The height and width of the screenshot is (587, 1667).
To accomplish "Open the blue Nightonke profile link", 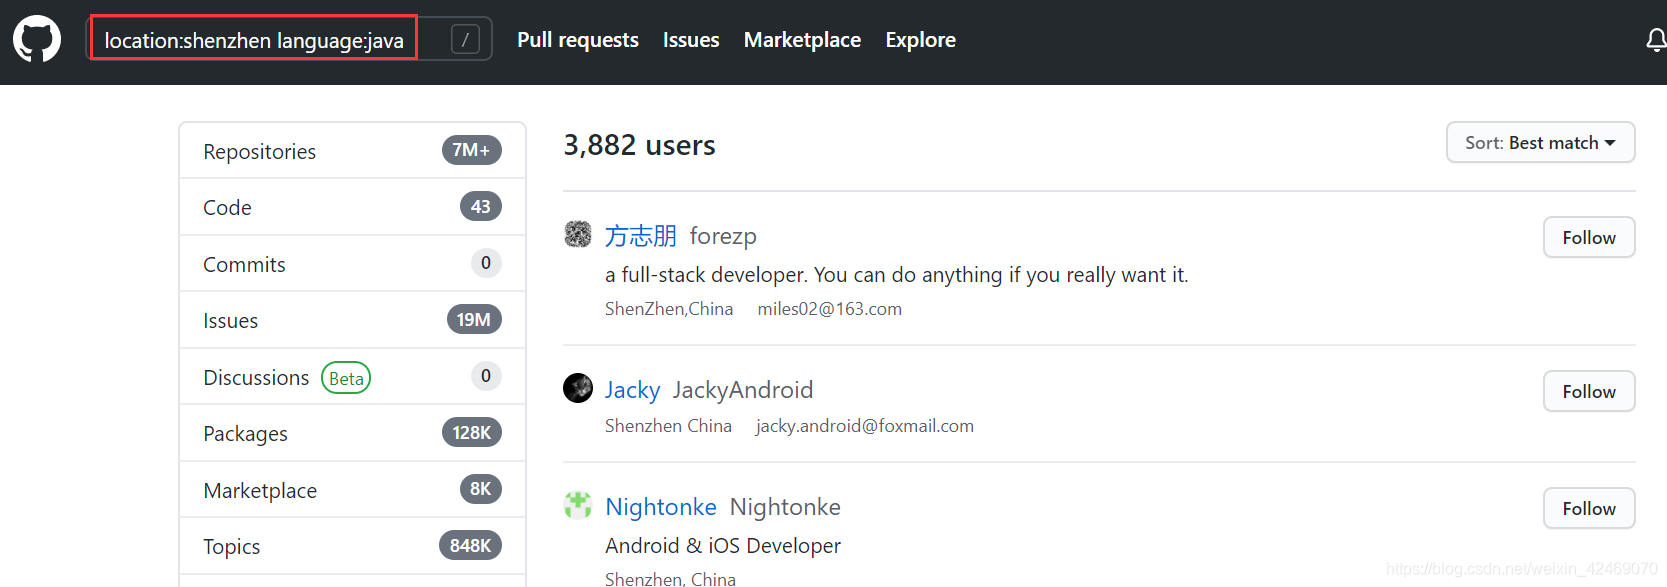I will 661,507.
